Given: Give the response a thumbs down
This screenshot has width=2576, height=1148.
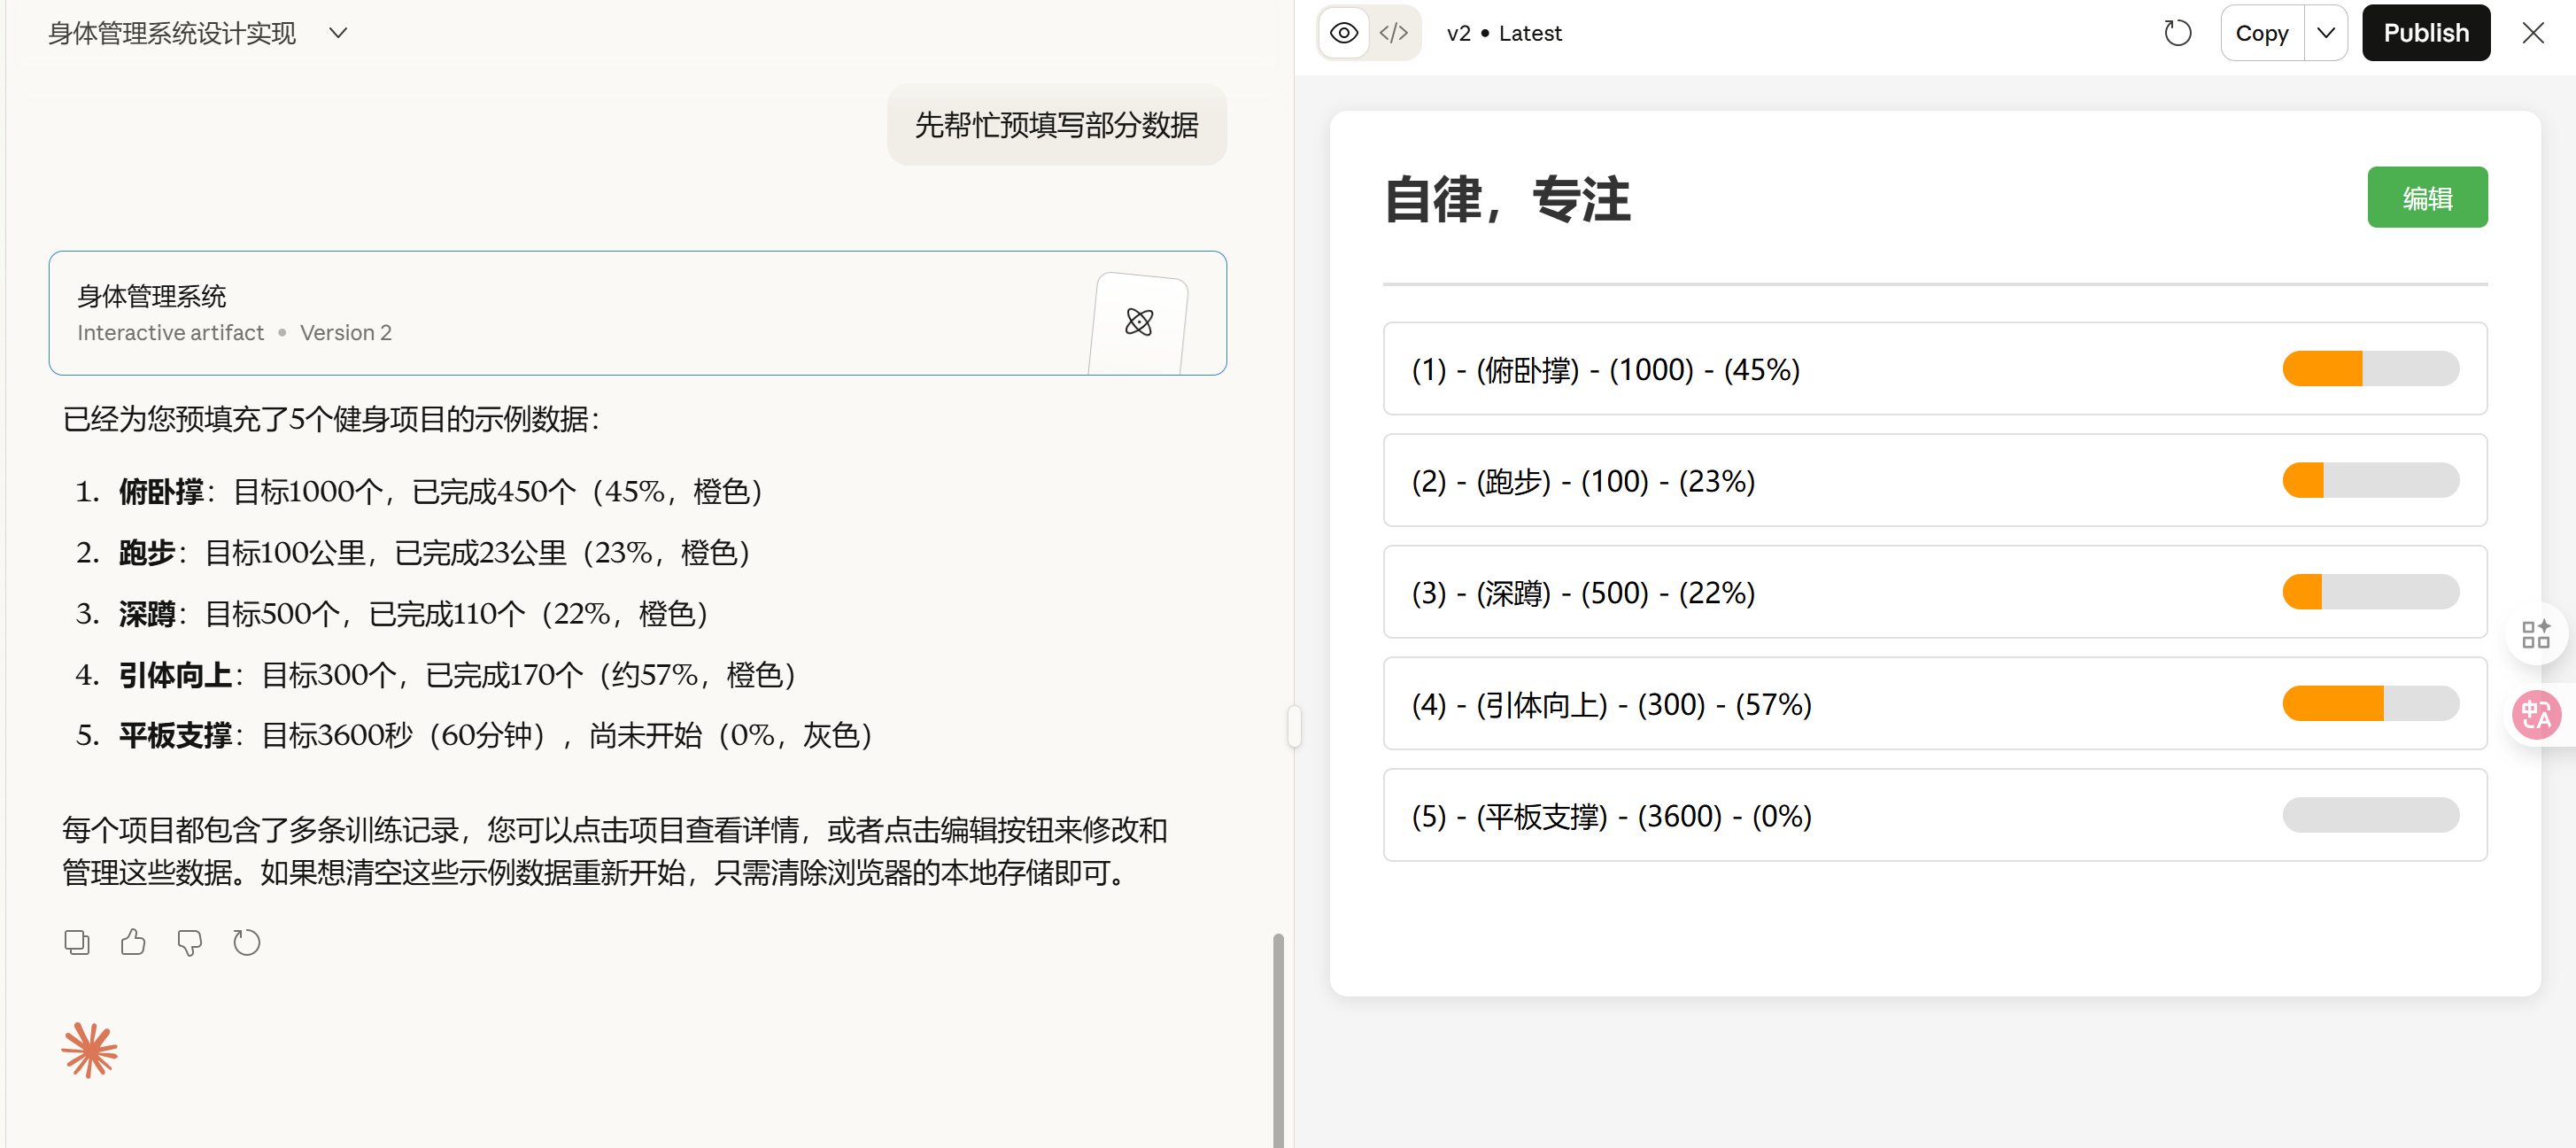Looking at the screenshot, I should (189, 942).
